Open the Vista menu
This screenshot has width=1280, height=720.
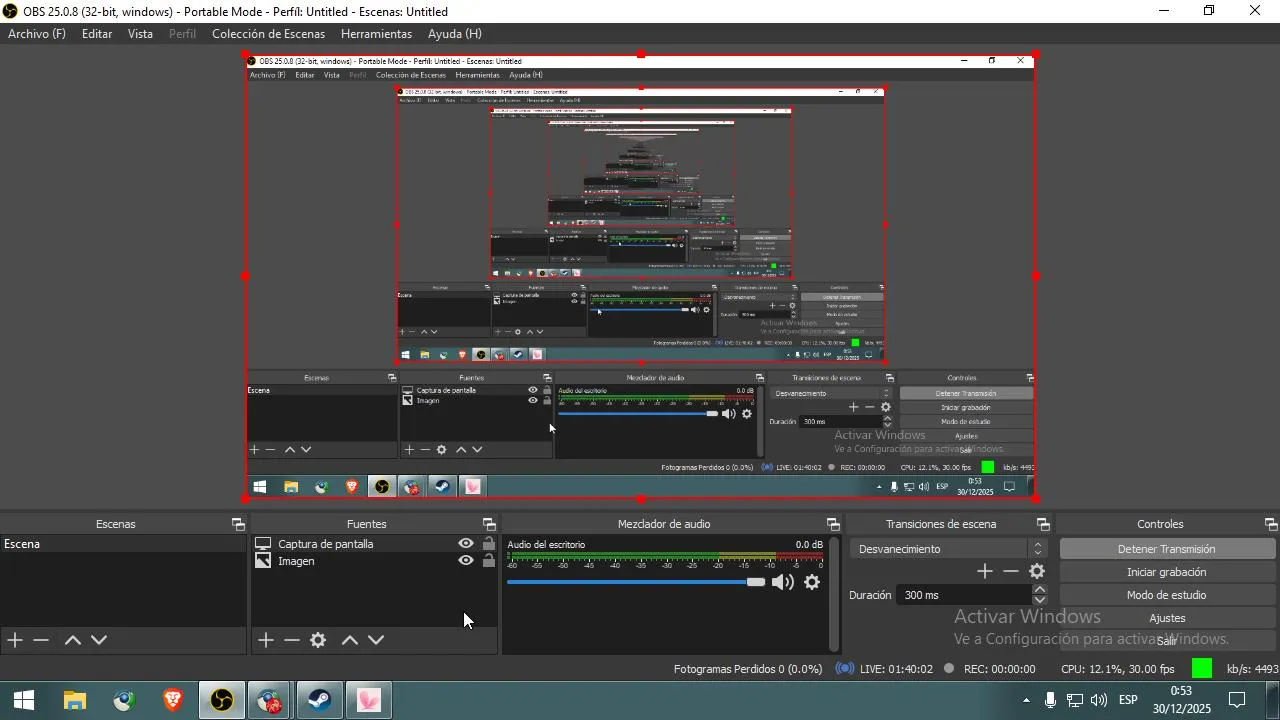point(140,34)
